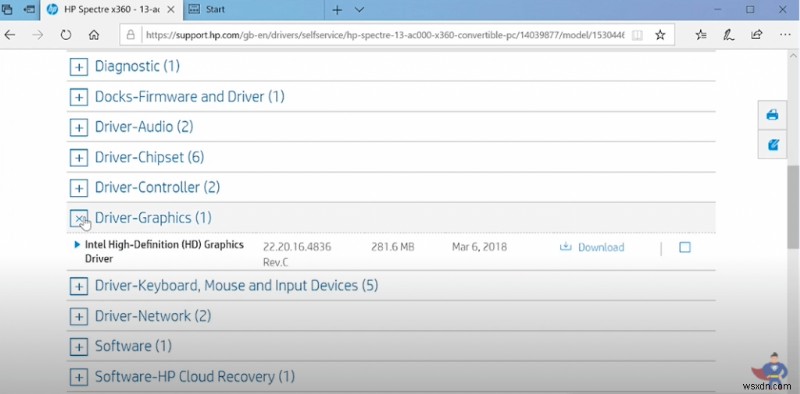This screenshot has height=394, width=800.
Task: Click the Driver-Chipset (6) heading text
Action: click(149, 157)
